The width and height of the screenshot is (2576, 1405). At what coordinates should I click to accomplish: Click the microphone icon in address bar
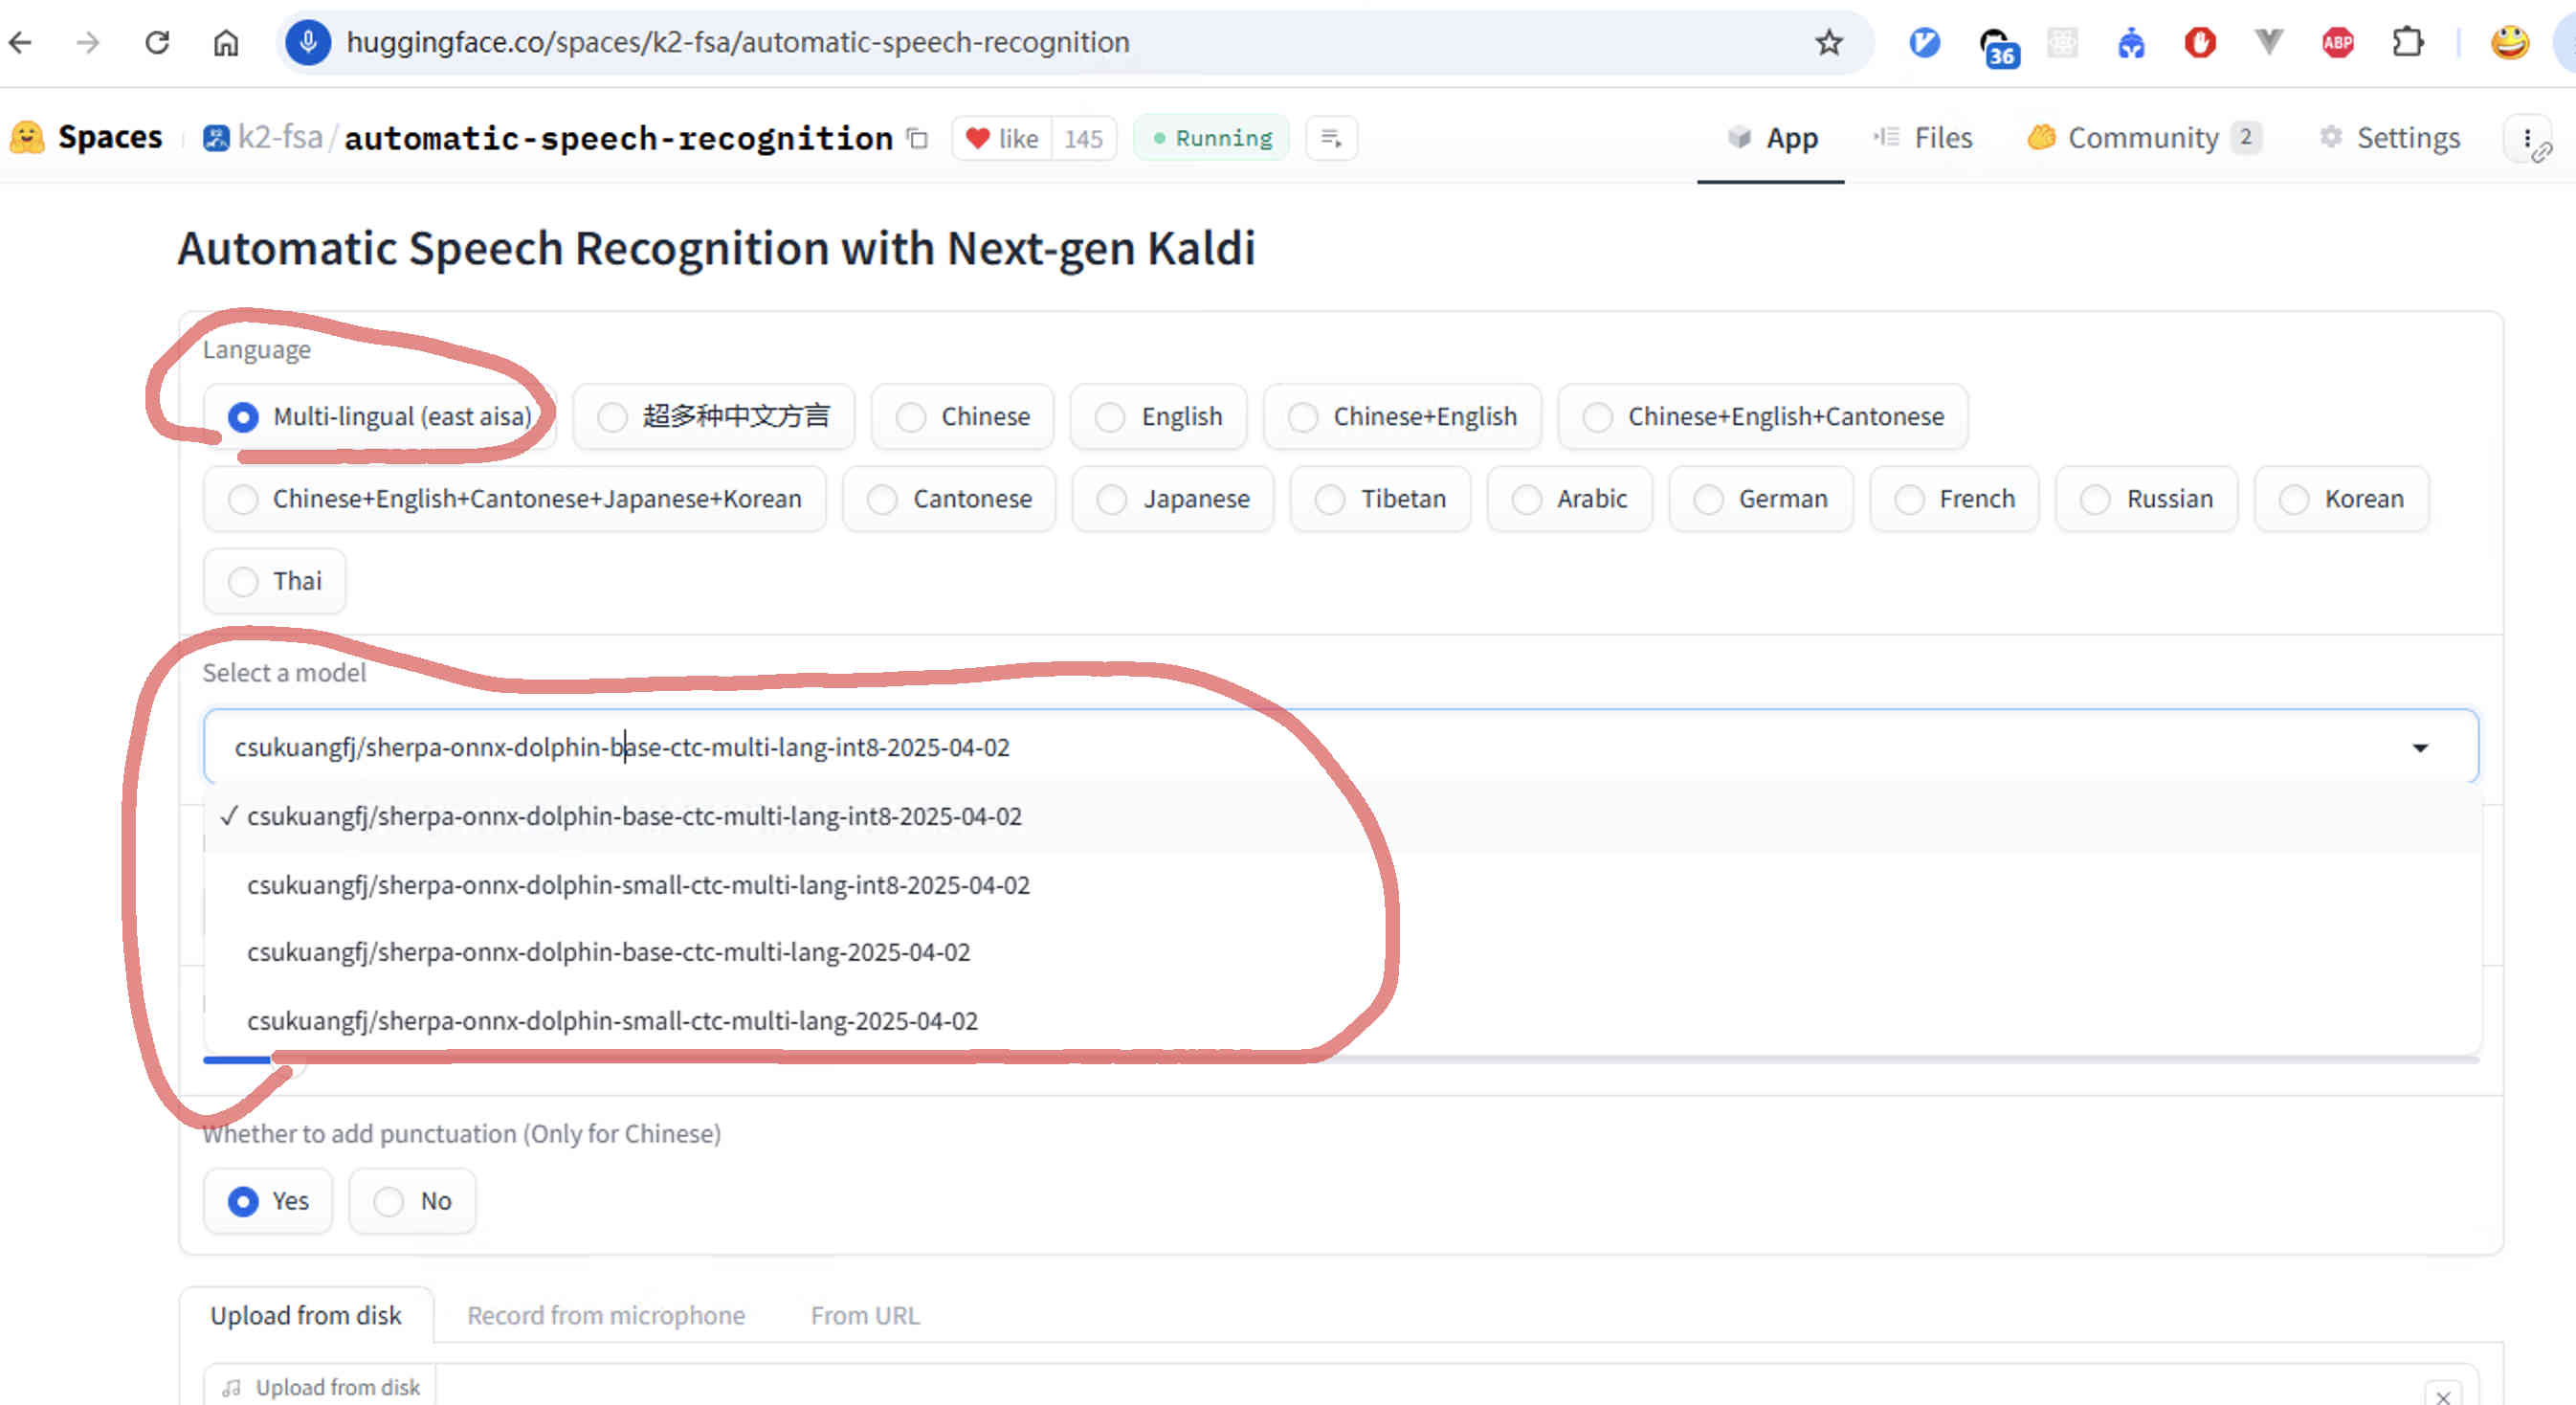pyautogui.click(x=308, y=42)
